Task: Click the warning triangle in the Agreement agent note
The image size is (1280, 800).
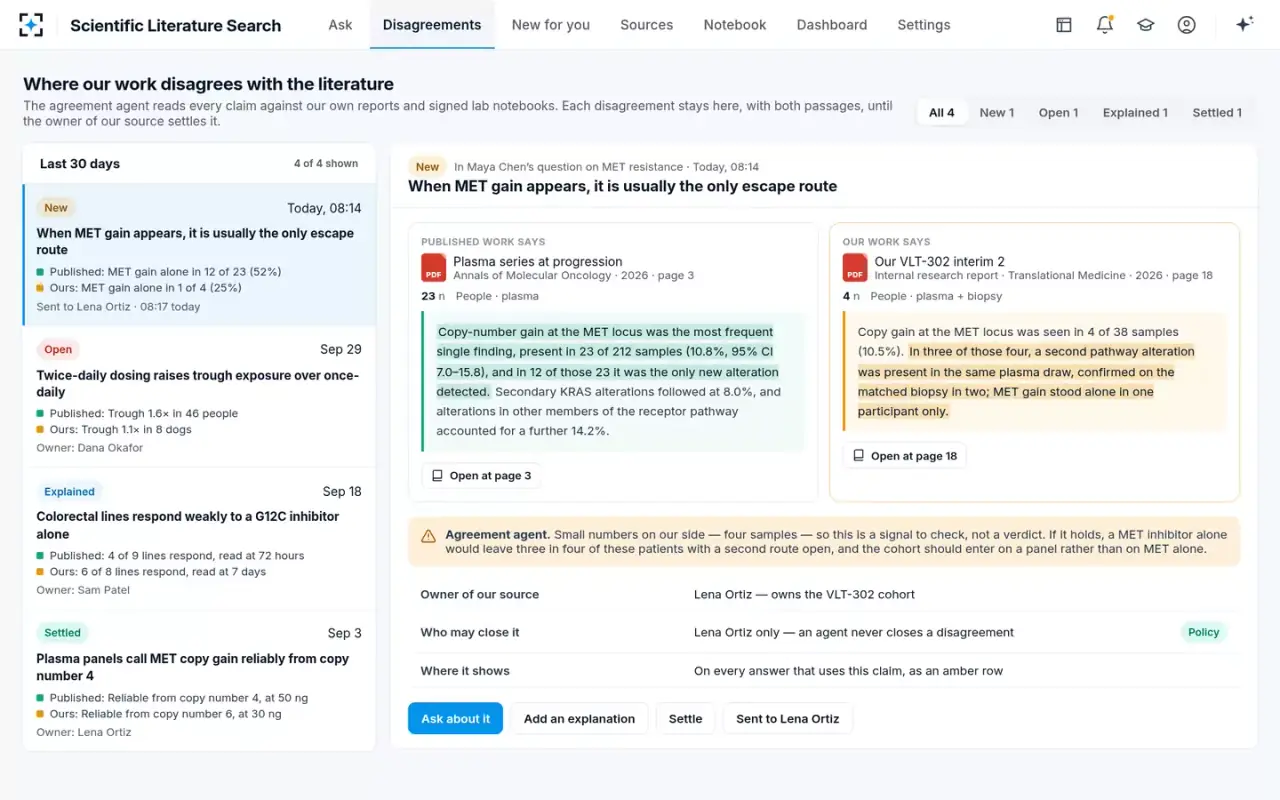Action: (428, 536)
